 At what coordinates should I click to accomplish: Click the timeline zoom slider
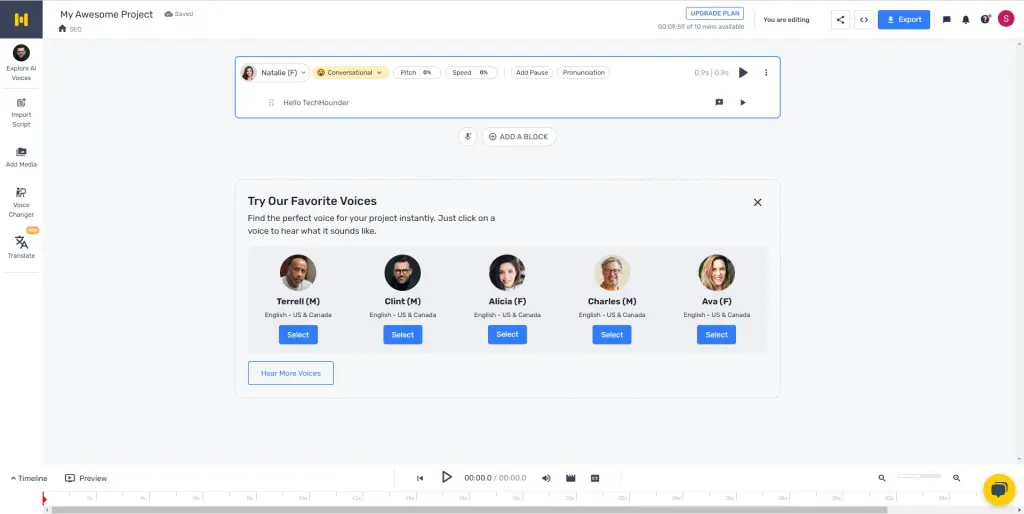tap(919, 477)
